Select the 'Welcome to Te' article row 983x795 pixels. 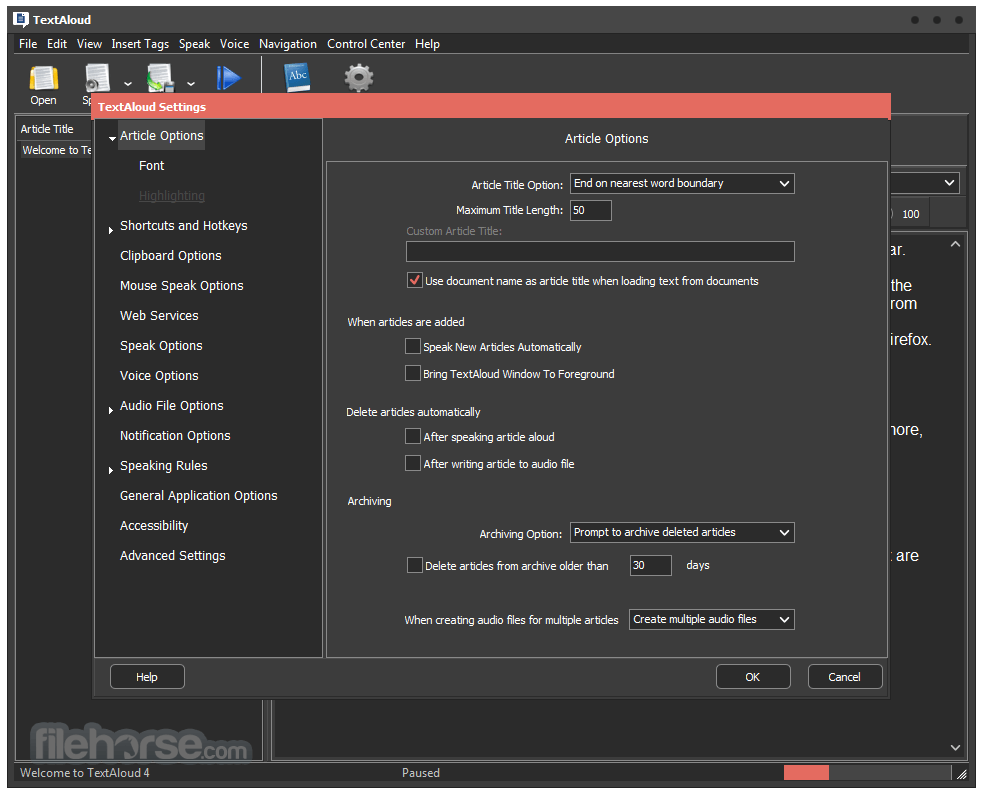pyautogui.click(x=56, y=150)
